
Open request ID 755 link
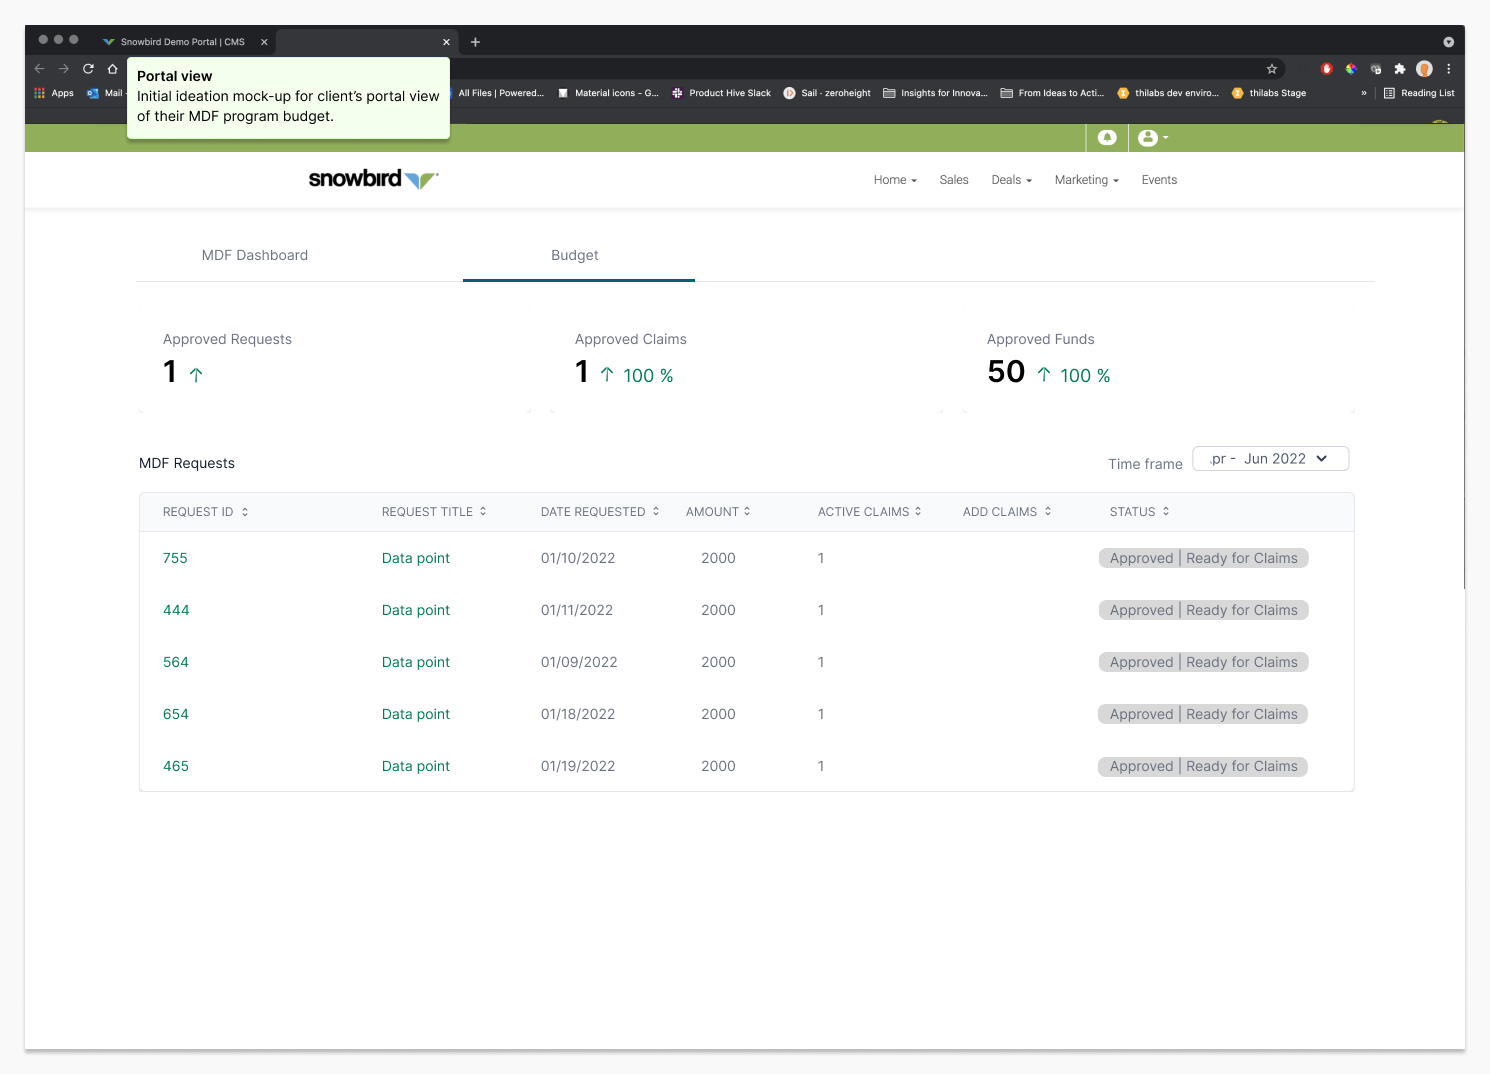click(175, 559)
